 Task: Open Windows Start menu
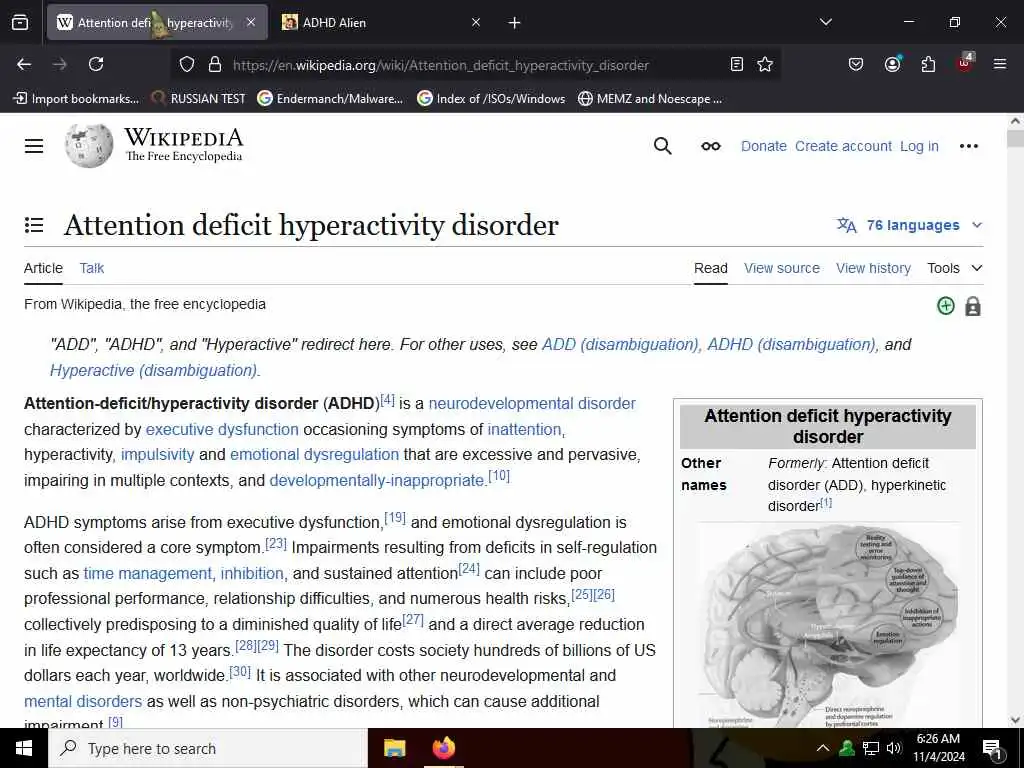click(24, 748)
